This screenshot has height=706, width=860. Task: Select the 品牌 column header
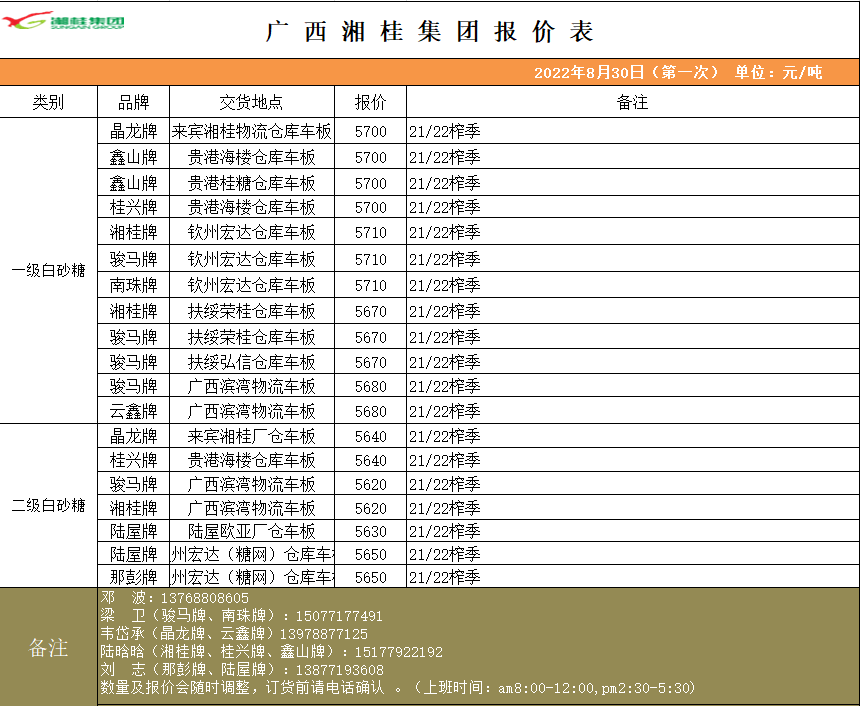[x=133, y=102]
